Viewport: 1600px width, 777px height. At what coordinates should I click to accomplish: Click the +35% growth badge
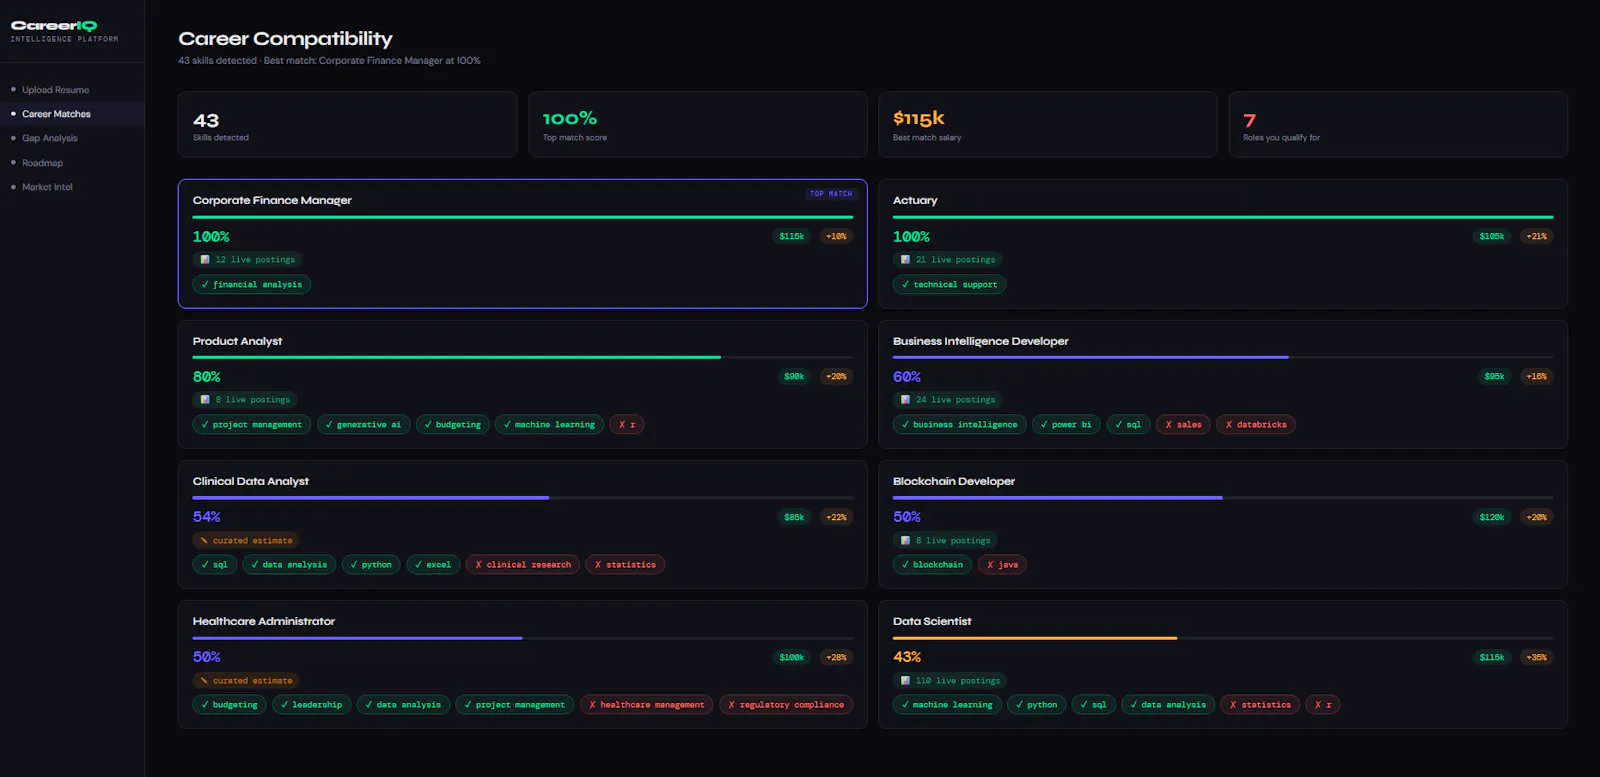(1537, 657)
